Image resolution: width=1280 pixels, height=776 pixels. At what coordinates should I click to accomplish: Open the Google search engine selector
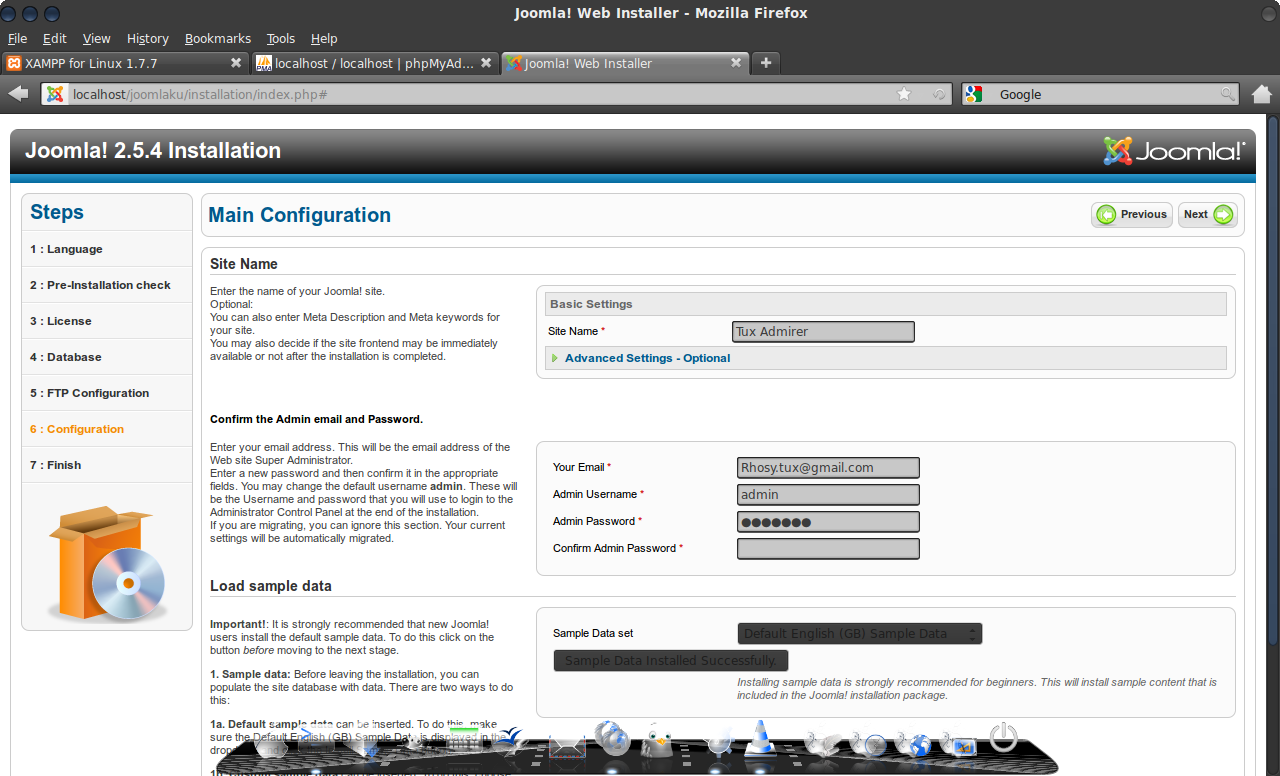click(976, 94)
